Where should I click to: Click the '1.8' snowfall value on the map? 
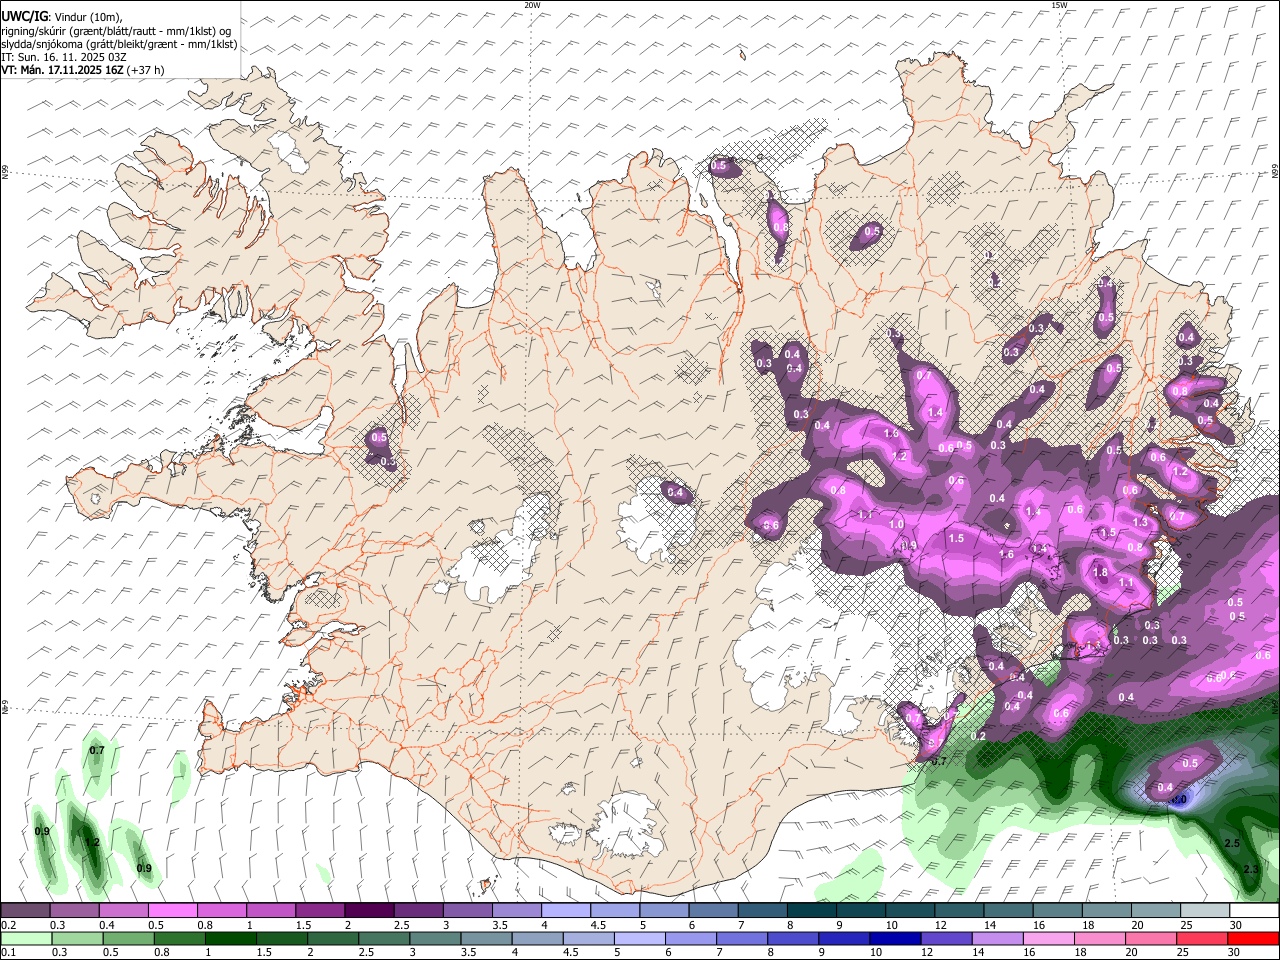coord(1101,573)
